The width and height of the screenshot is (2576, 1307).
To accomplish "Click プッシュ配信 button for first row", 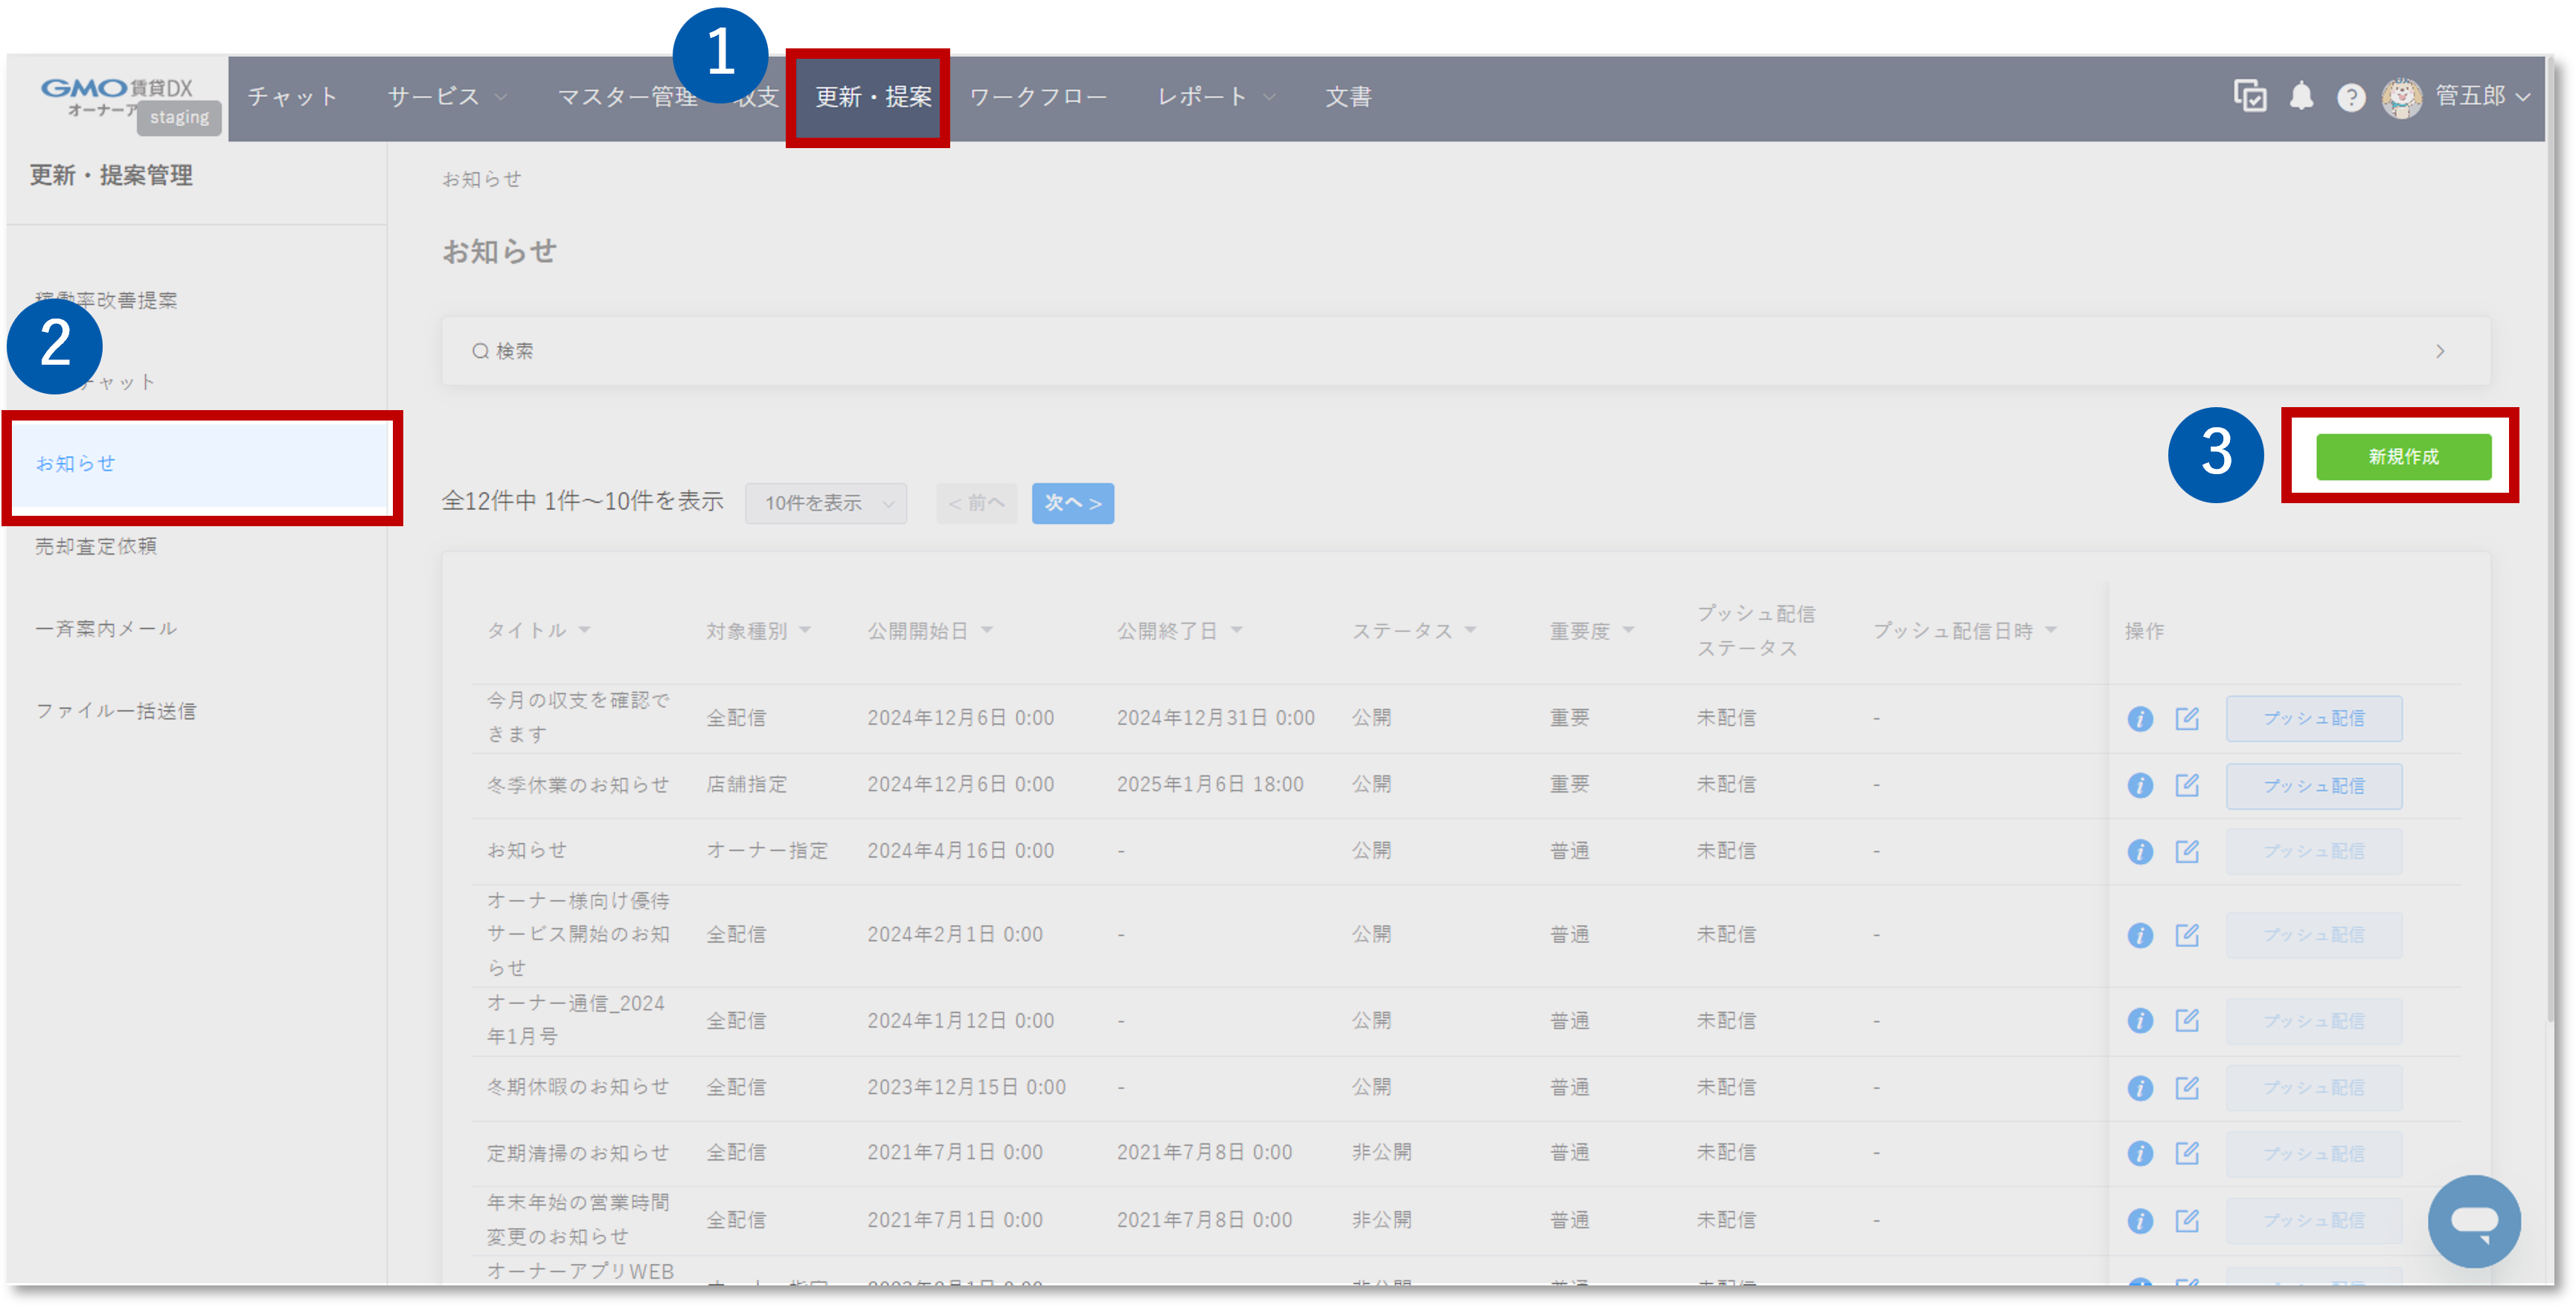I will click(x=2313, y=718).
